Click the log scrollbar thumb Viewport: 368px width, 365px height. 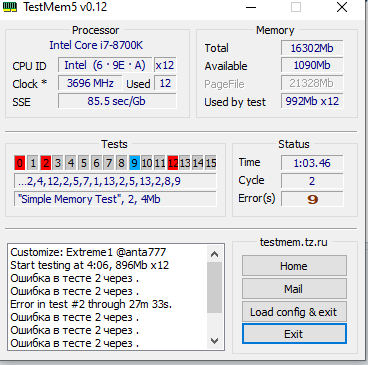214,287
